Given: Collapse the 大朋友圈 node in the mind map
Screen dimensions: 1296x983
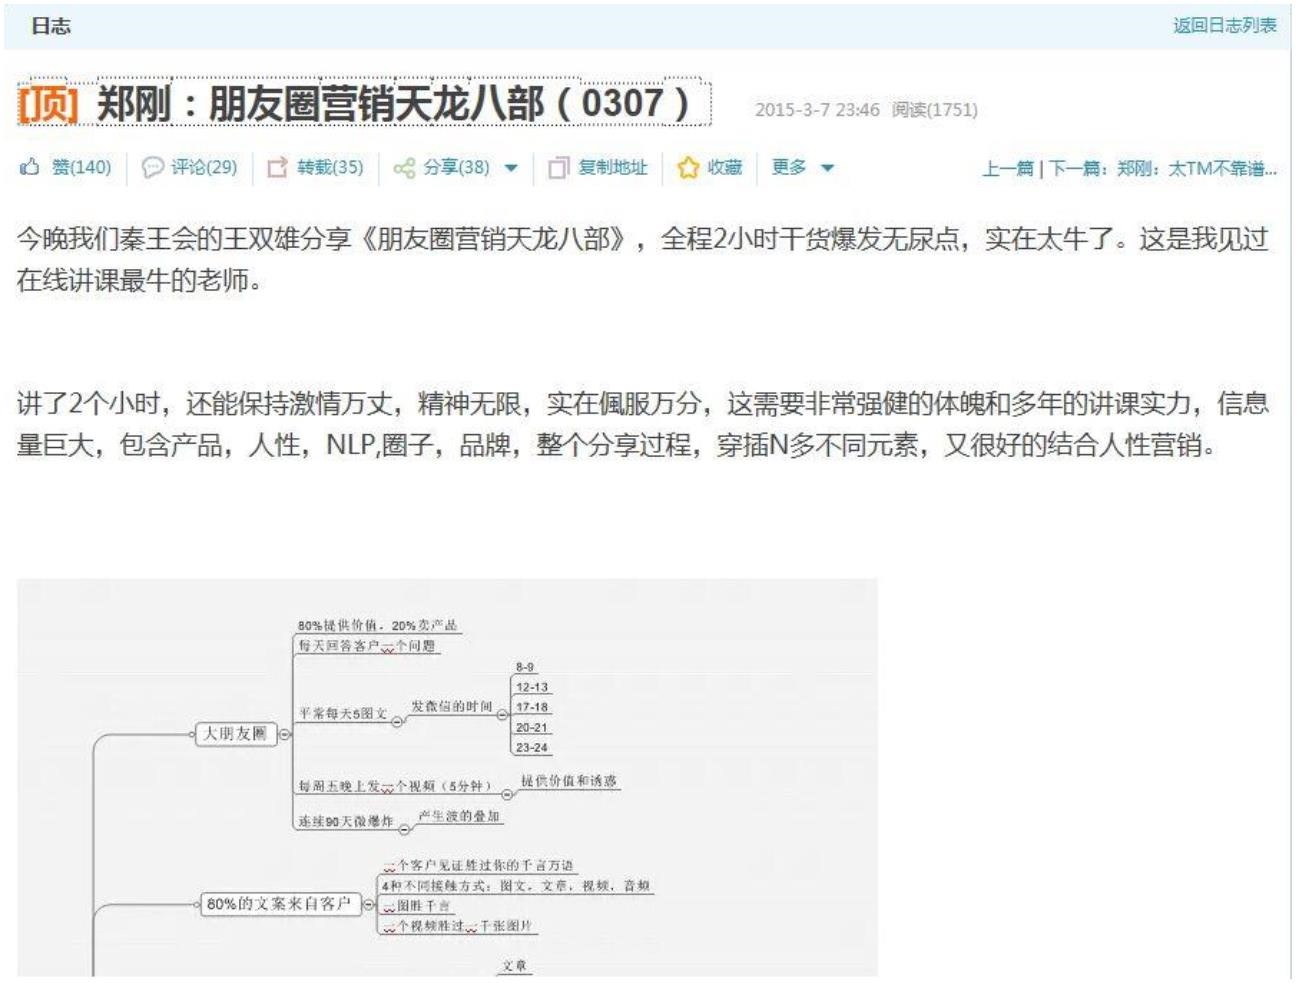Looking at the screenshot, I should (x=285, y=735).
